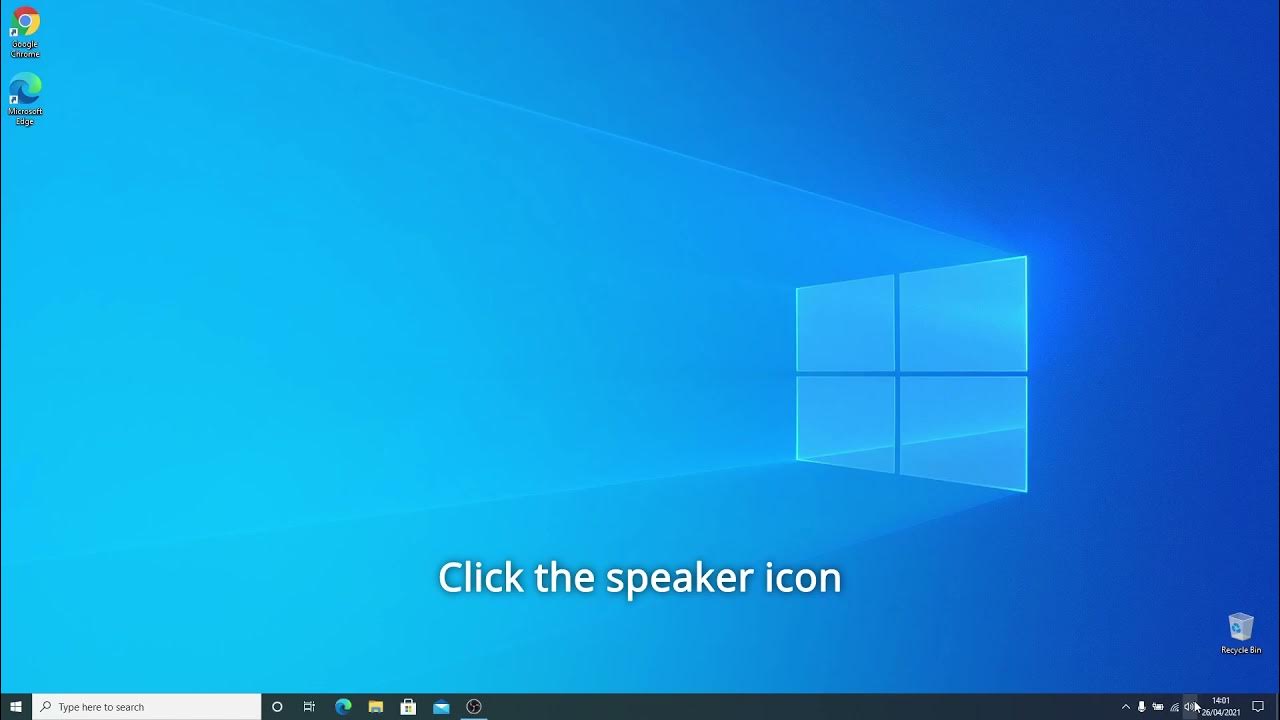1280x720 pixels.
Task: Open the Action Center notifications icon
Action: [x=1258, y=707]
